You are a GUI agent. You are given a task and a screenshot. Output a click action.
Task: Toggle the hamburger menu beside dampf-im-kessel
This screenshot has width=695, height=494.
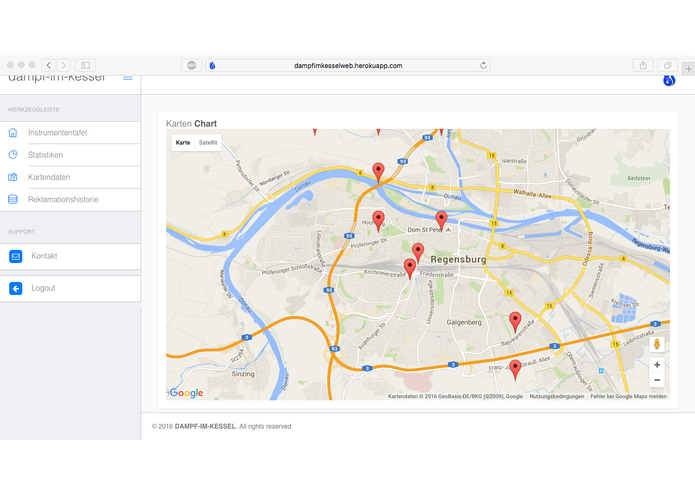point(128,78)
